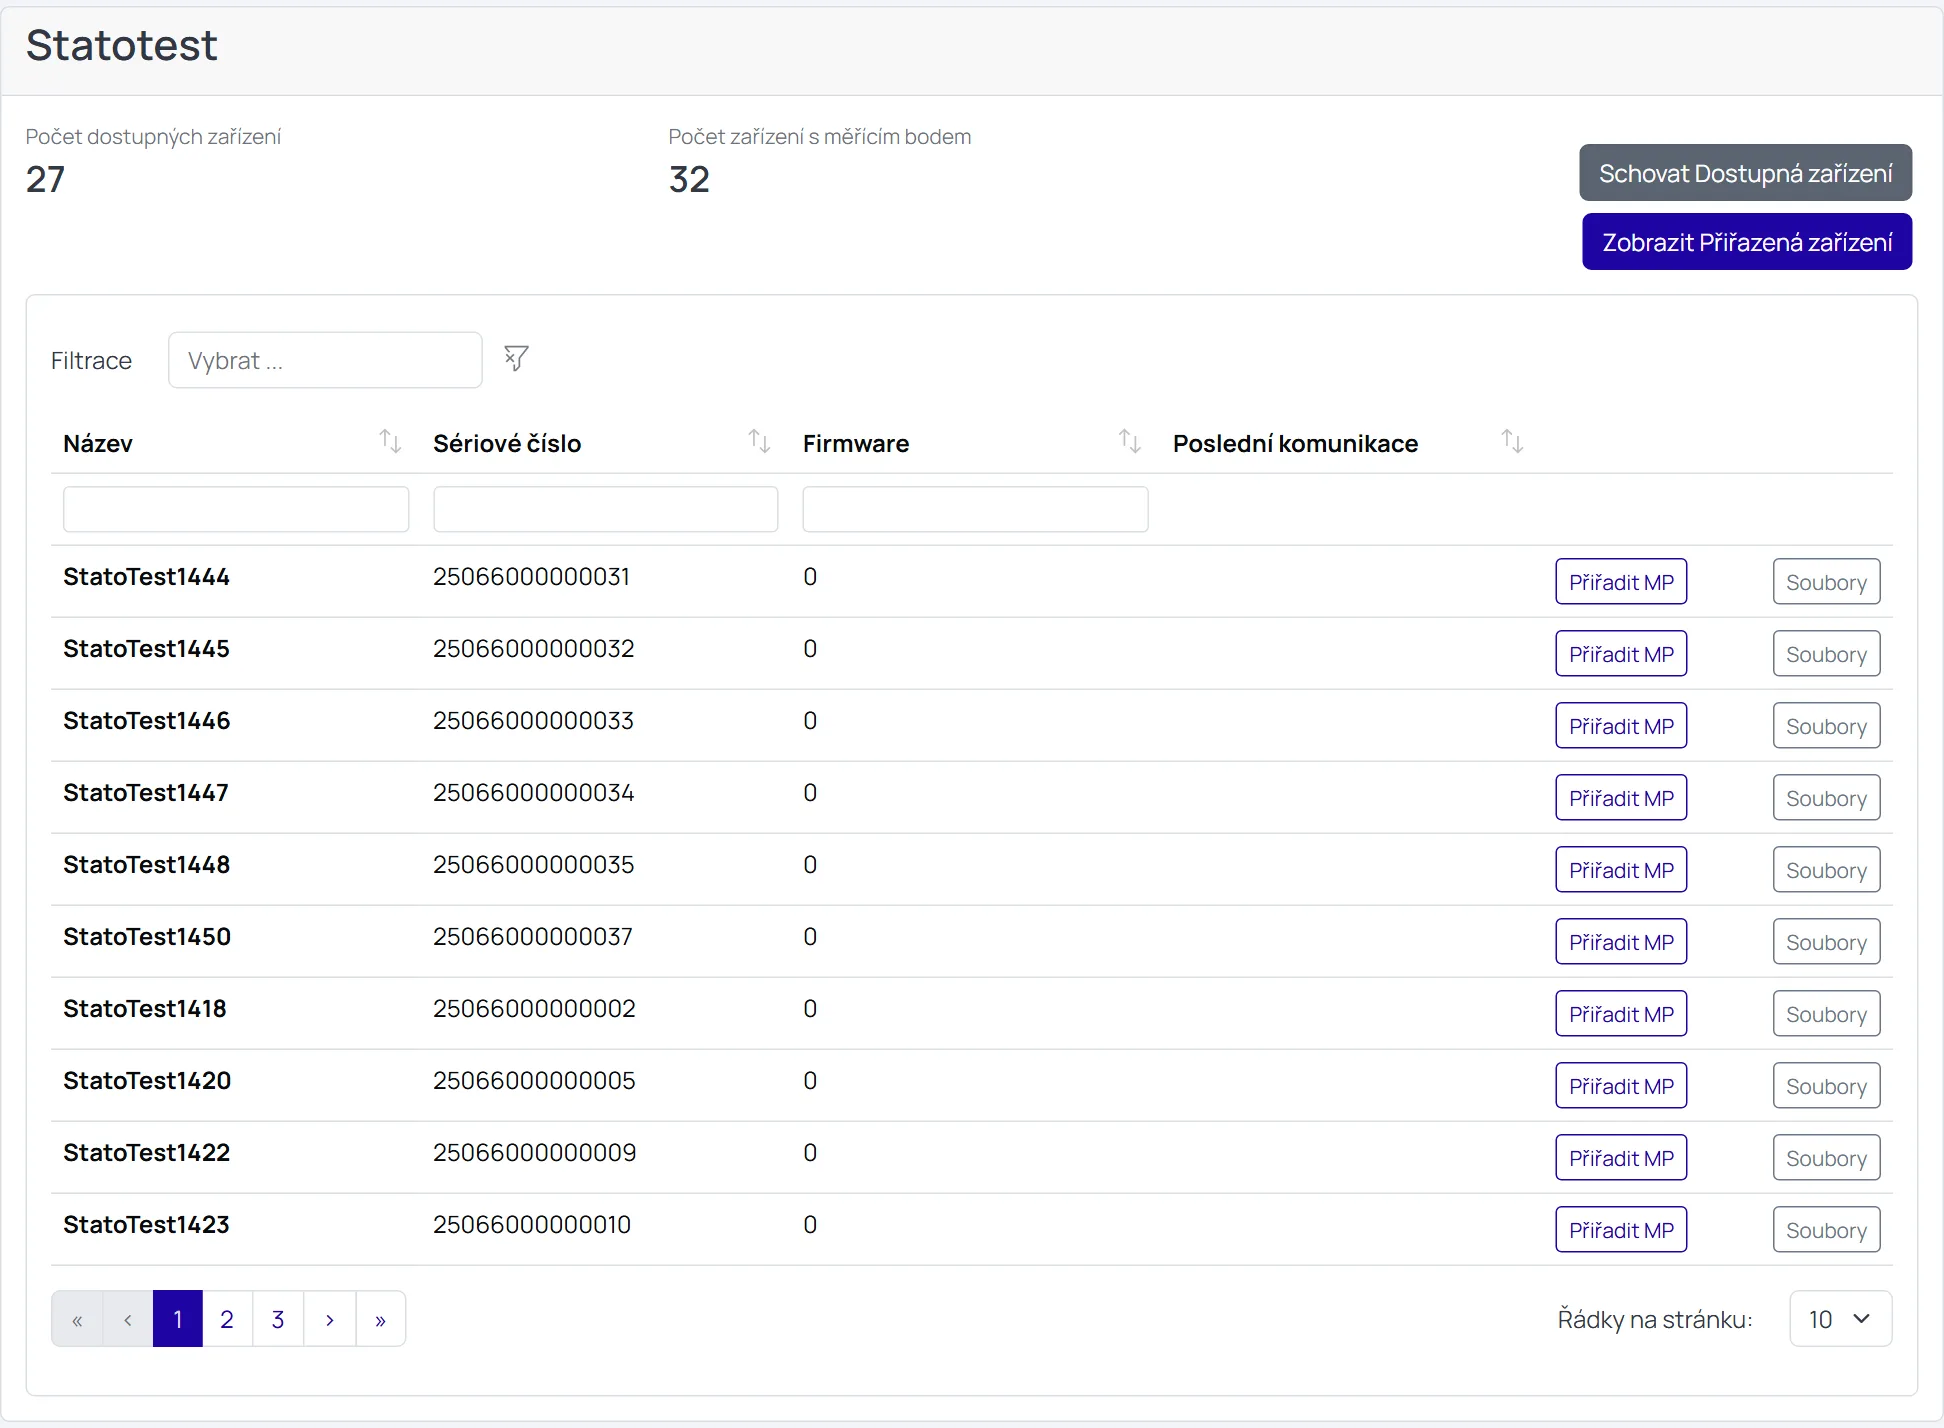Open rows per page dropdown

(1840, 1319)
